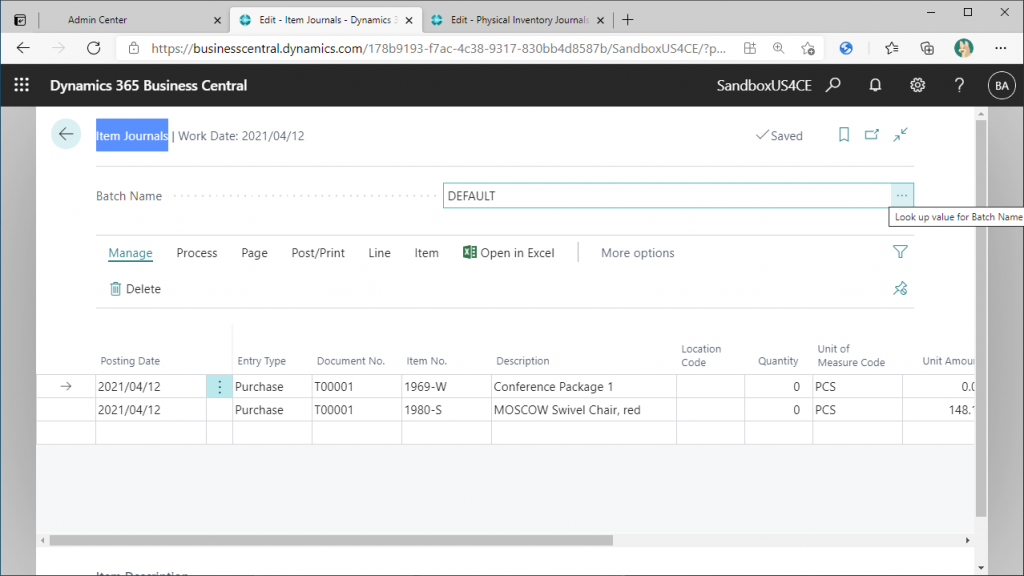Screen dimensions: 1024x576
Task: Select the row selector arrow for first line
Action: (66, 387)
